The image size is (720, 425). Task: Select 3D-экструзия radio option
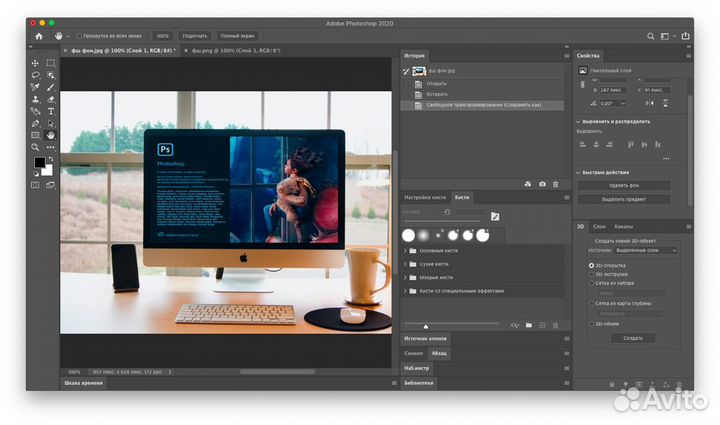pos(591,274)
